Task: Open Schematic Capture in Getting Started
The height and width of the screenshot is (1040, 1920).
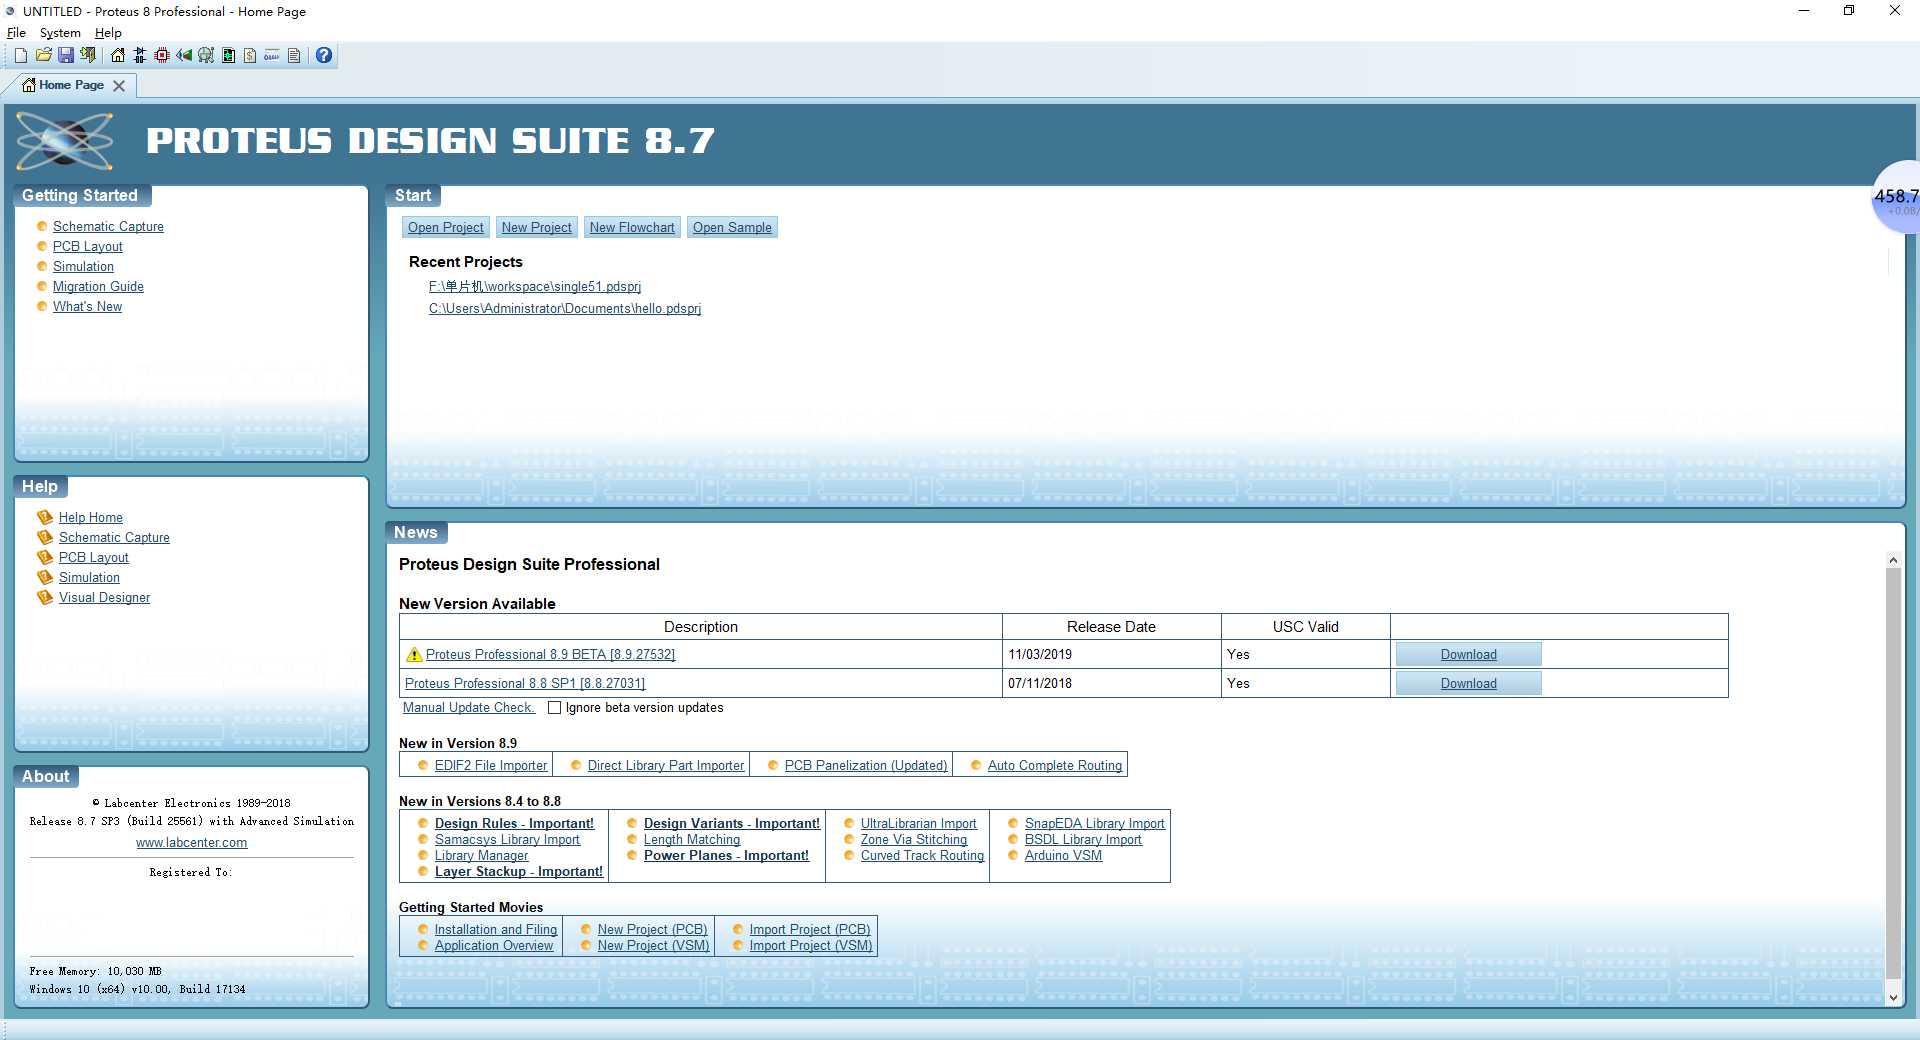Action: (x=108, y=227)
